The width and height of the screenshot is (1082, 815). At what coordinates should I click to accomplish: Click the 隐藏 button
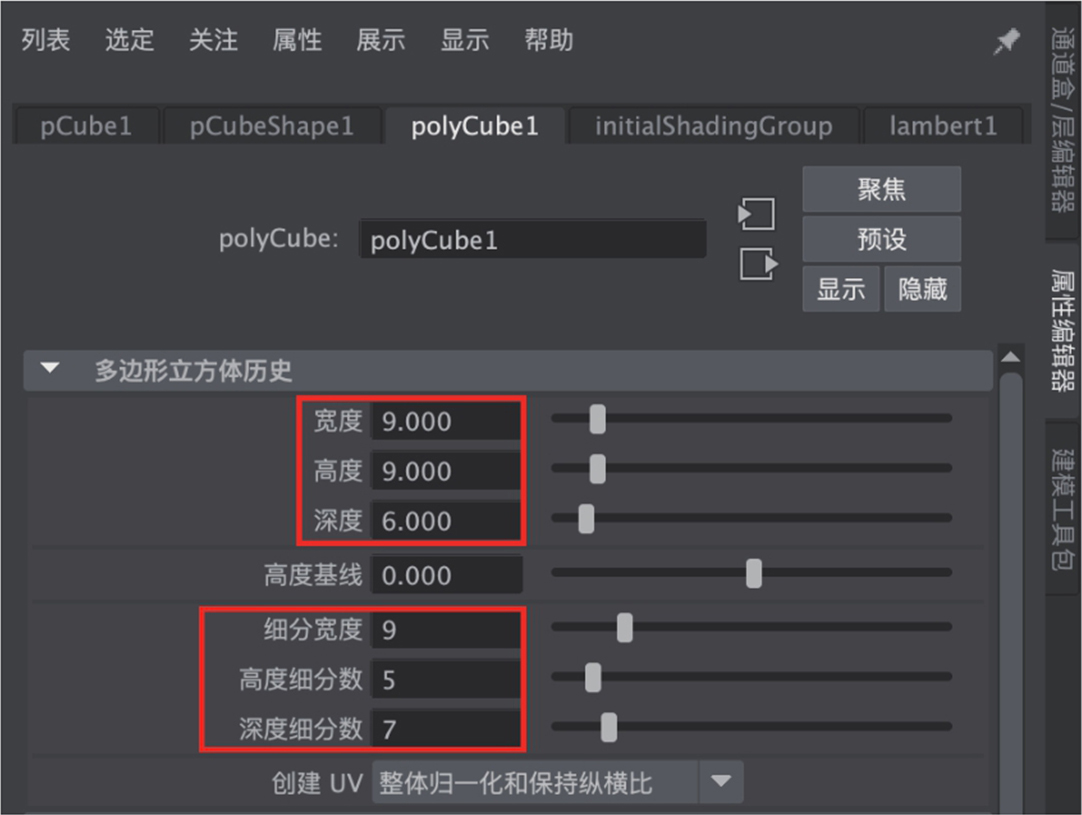pyautogui.click(x=922, y=289)
